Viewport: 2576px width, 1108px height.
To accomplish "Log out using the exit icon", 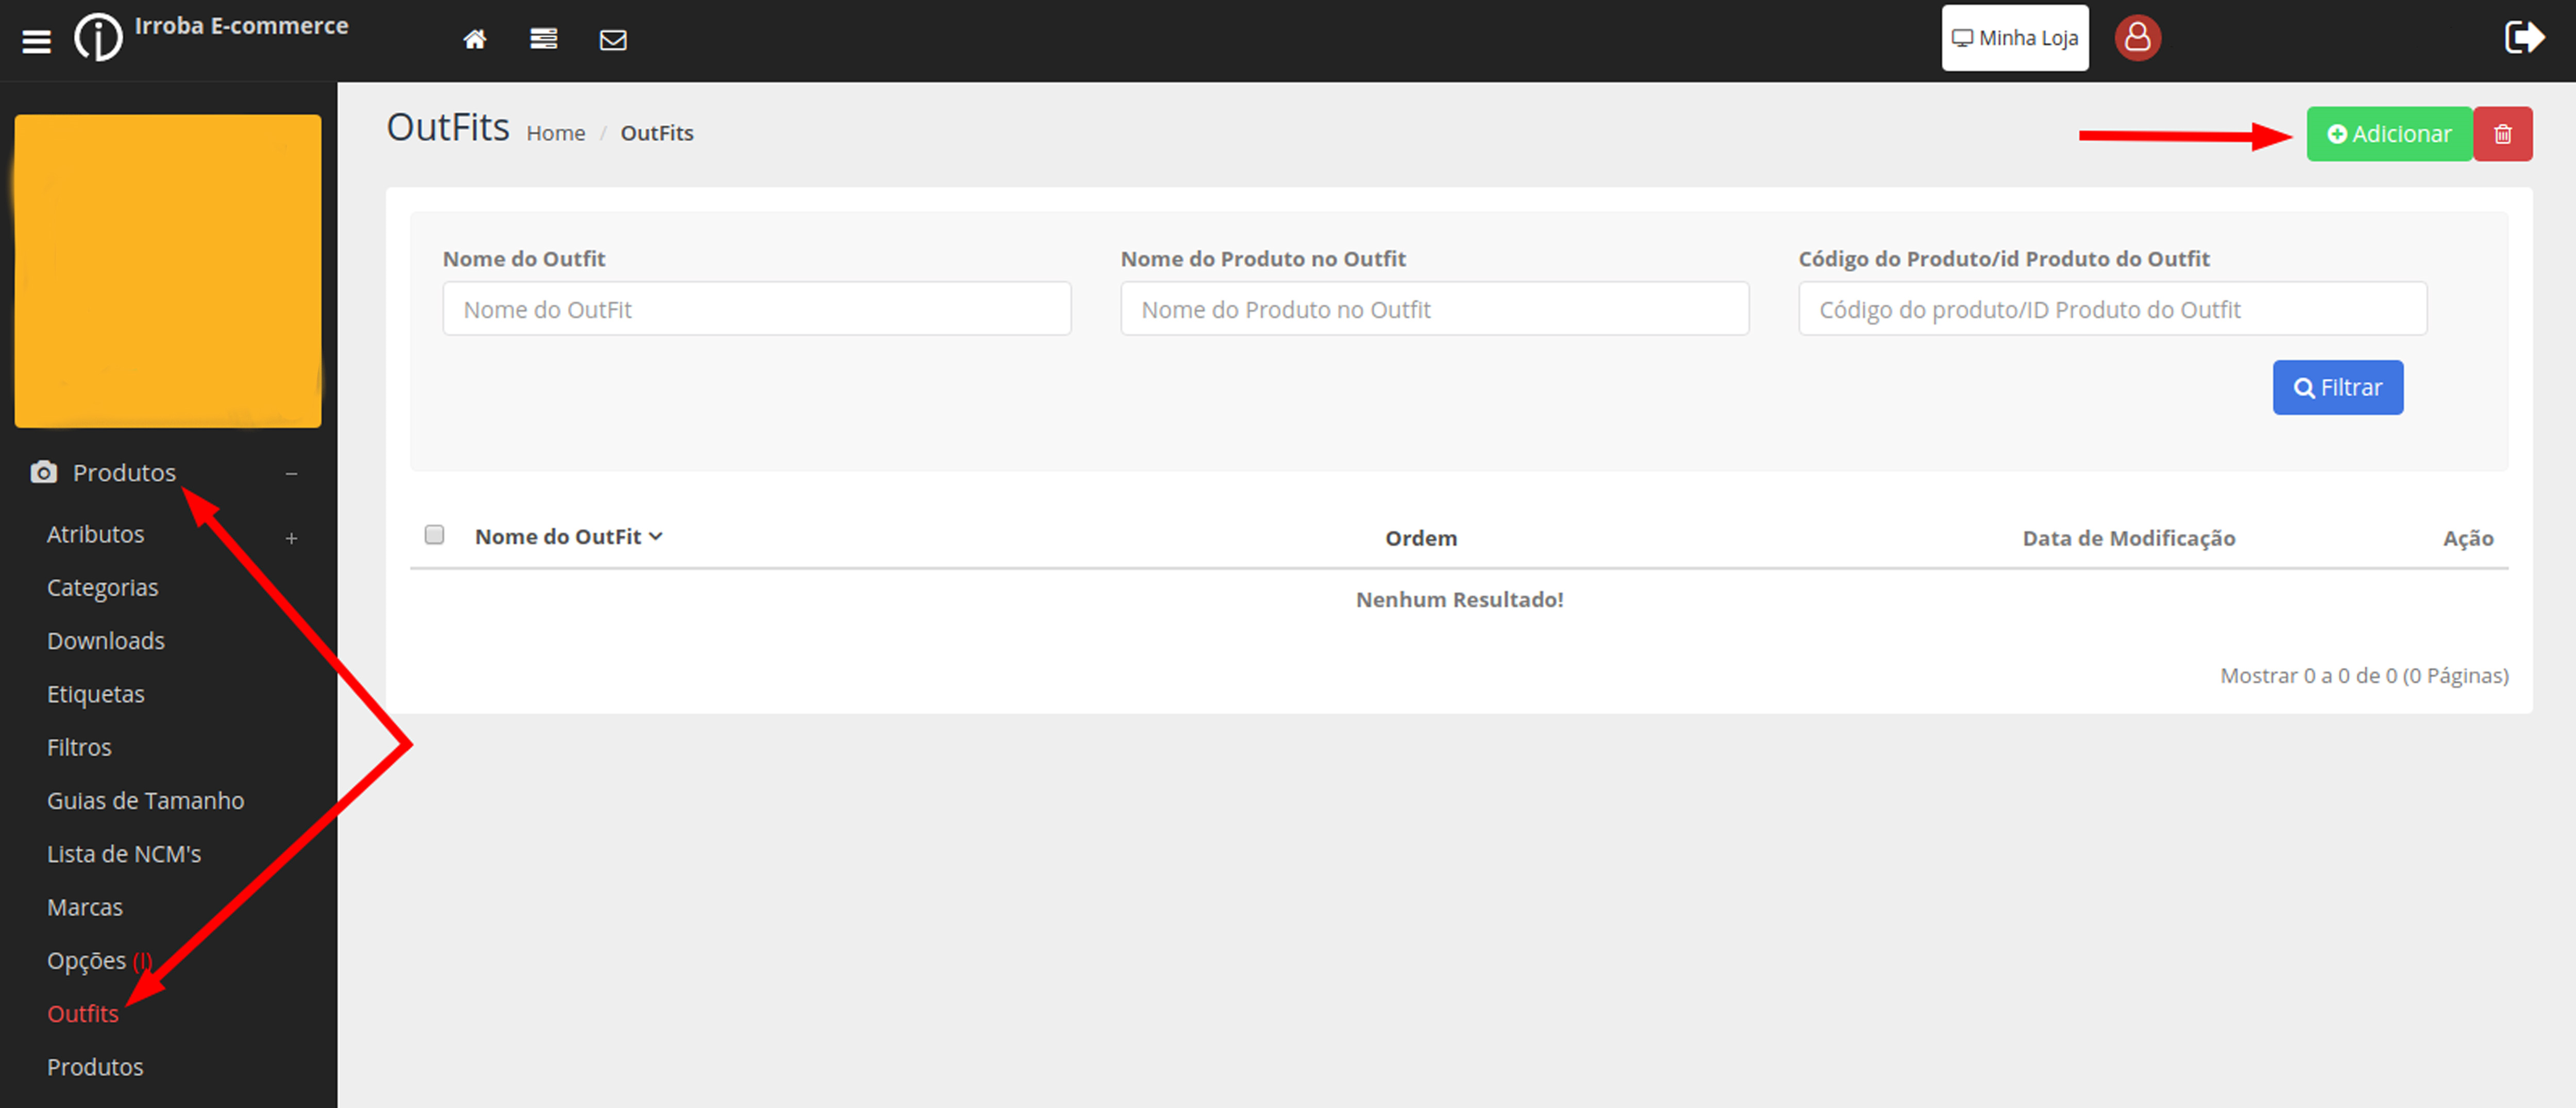I will point(2524,38).
